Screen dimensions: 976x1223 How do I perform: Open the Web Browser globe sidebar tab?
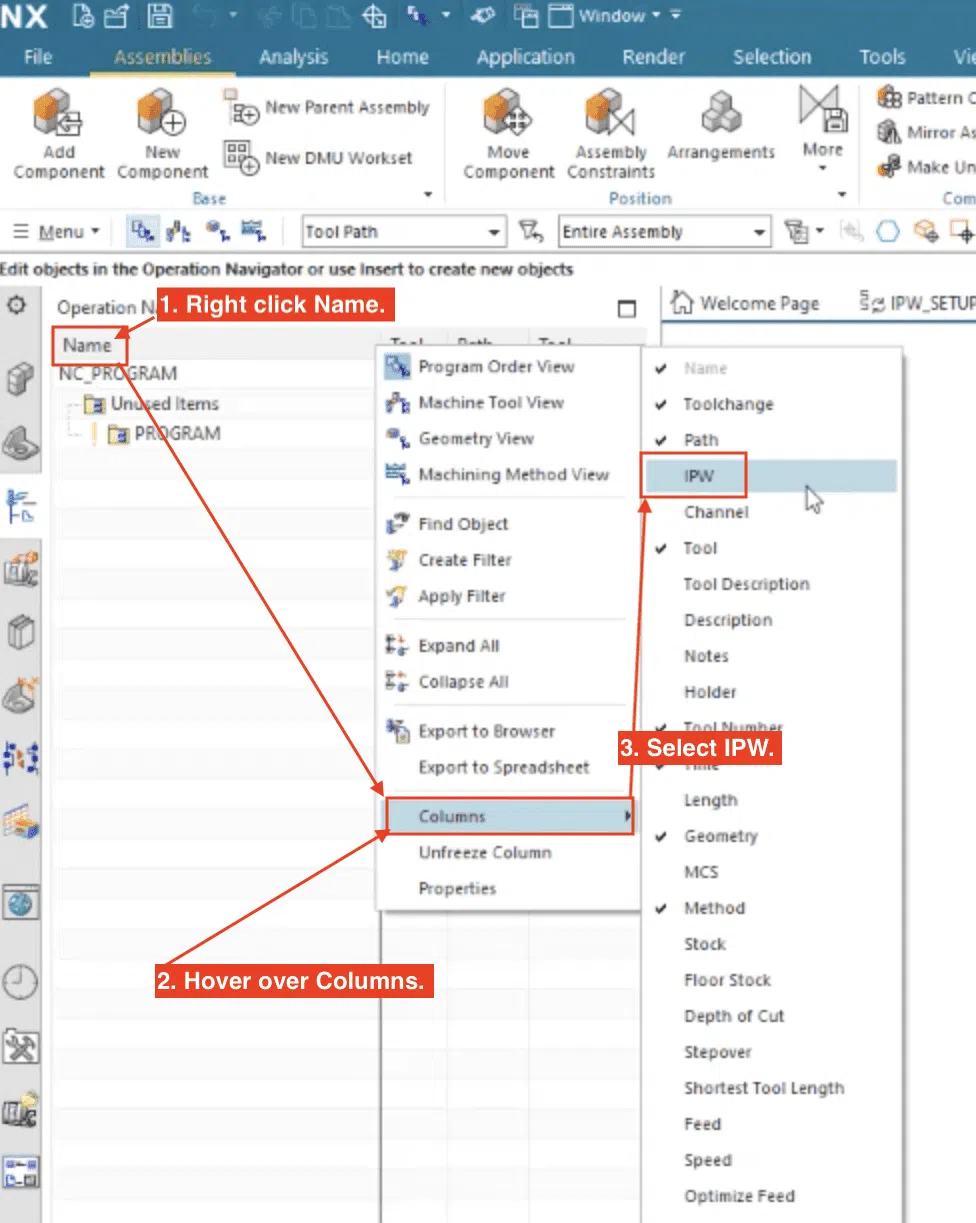point(22,904)
